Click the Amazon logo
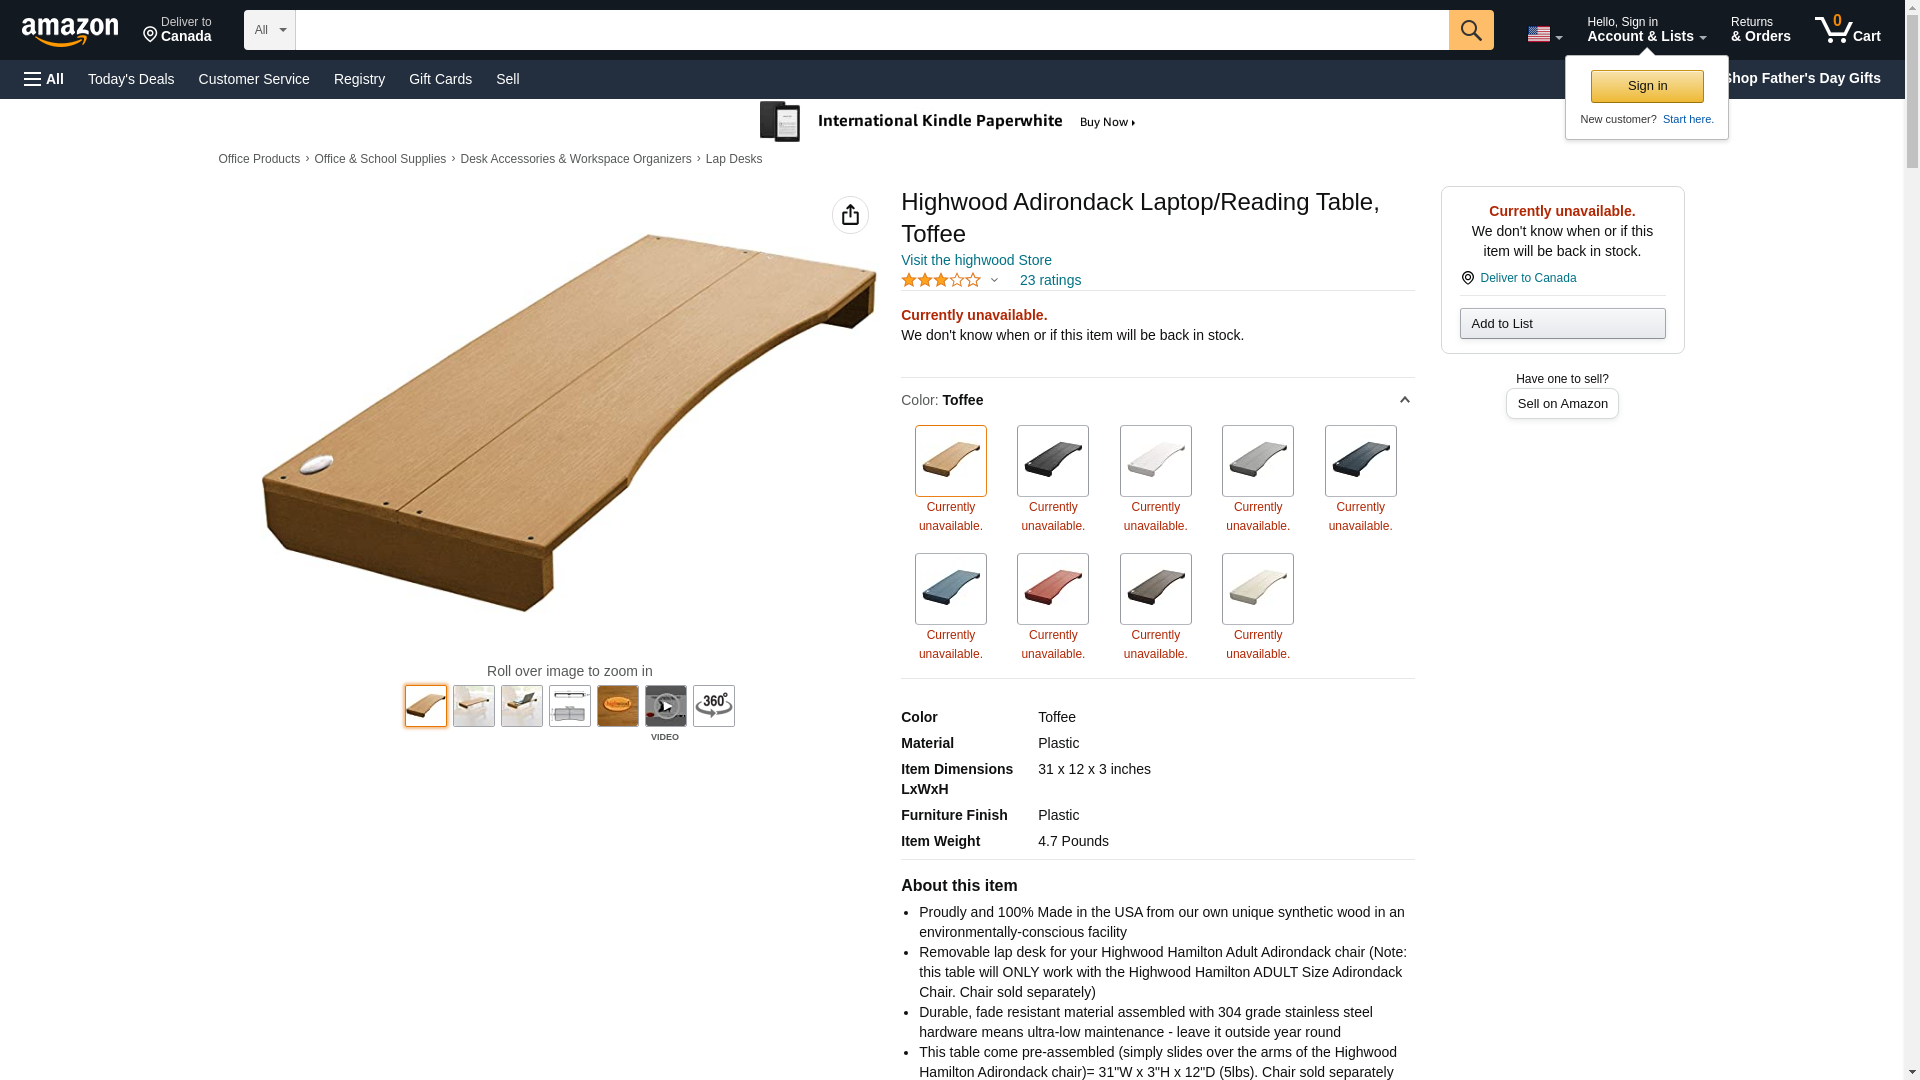Image resolution: width=1920 pixels, height=1080 pixels. (70, 32)
